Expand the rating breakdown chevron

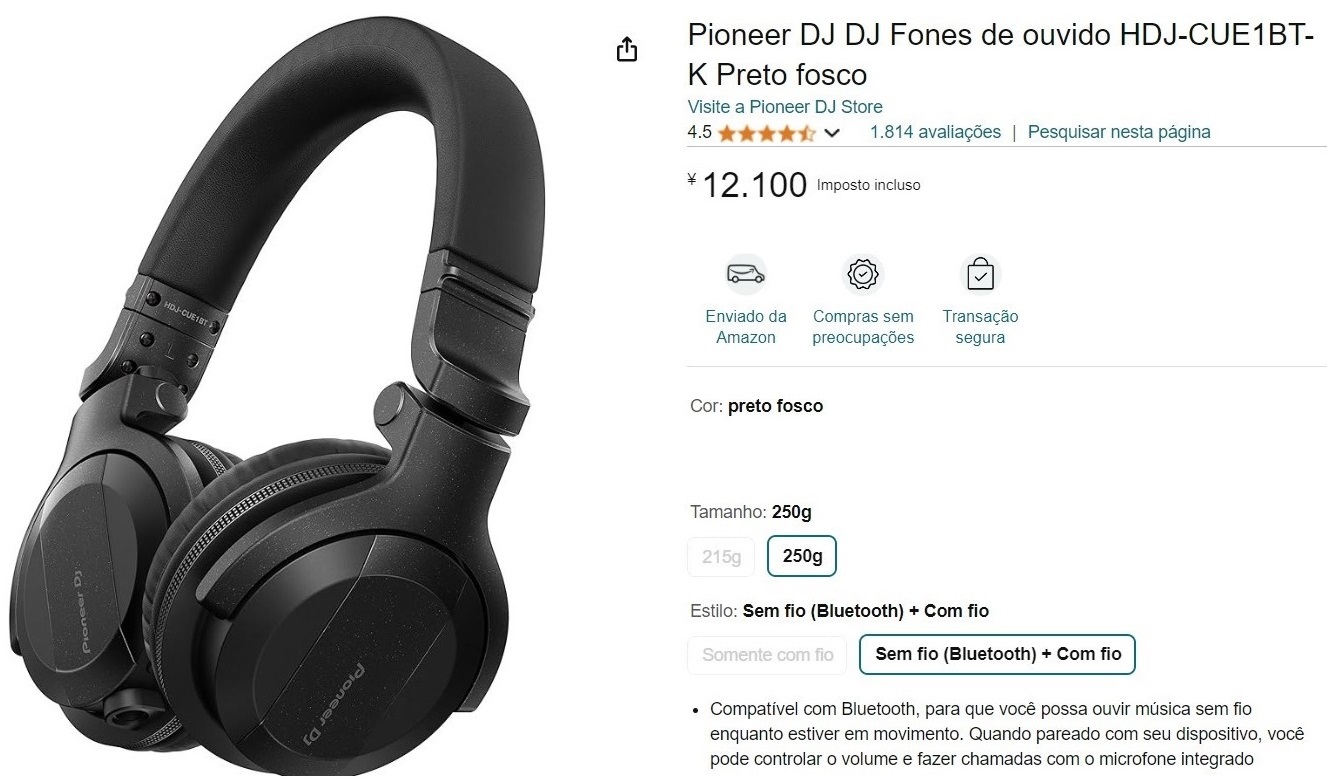click(832, 133)
